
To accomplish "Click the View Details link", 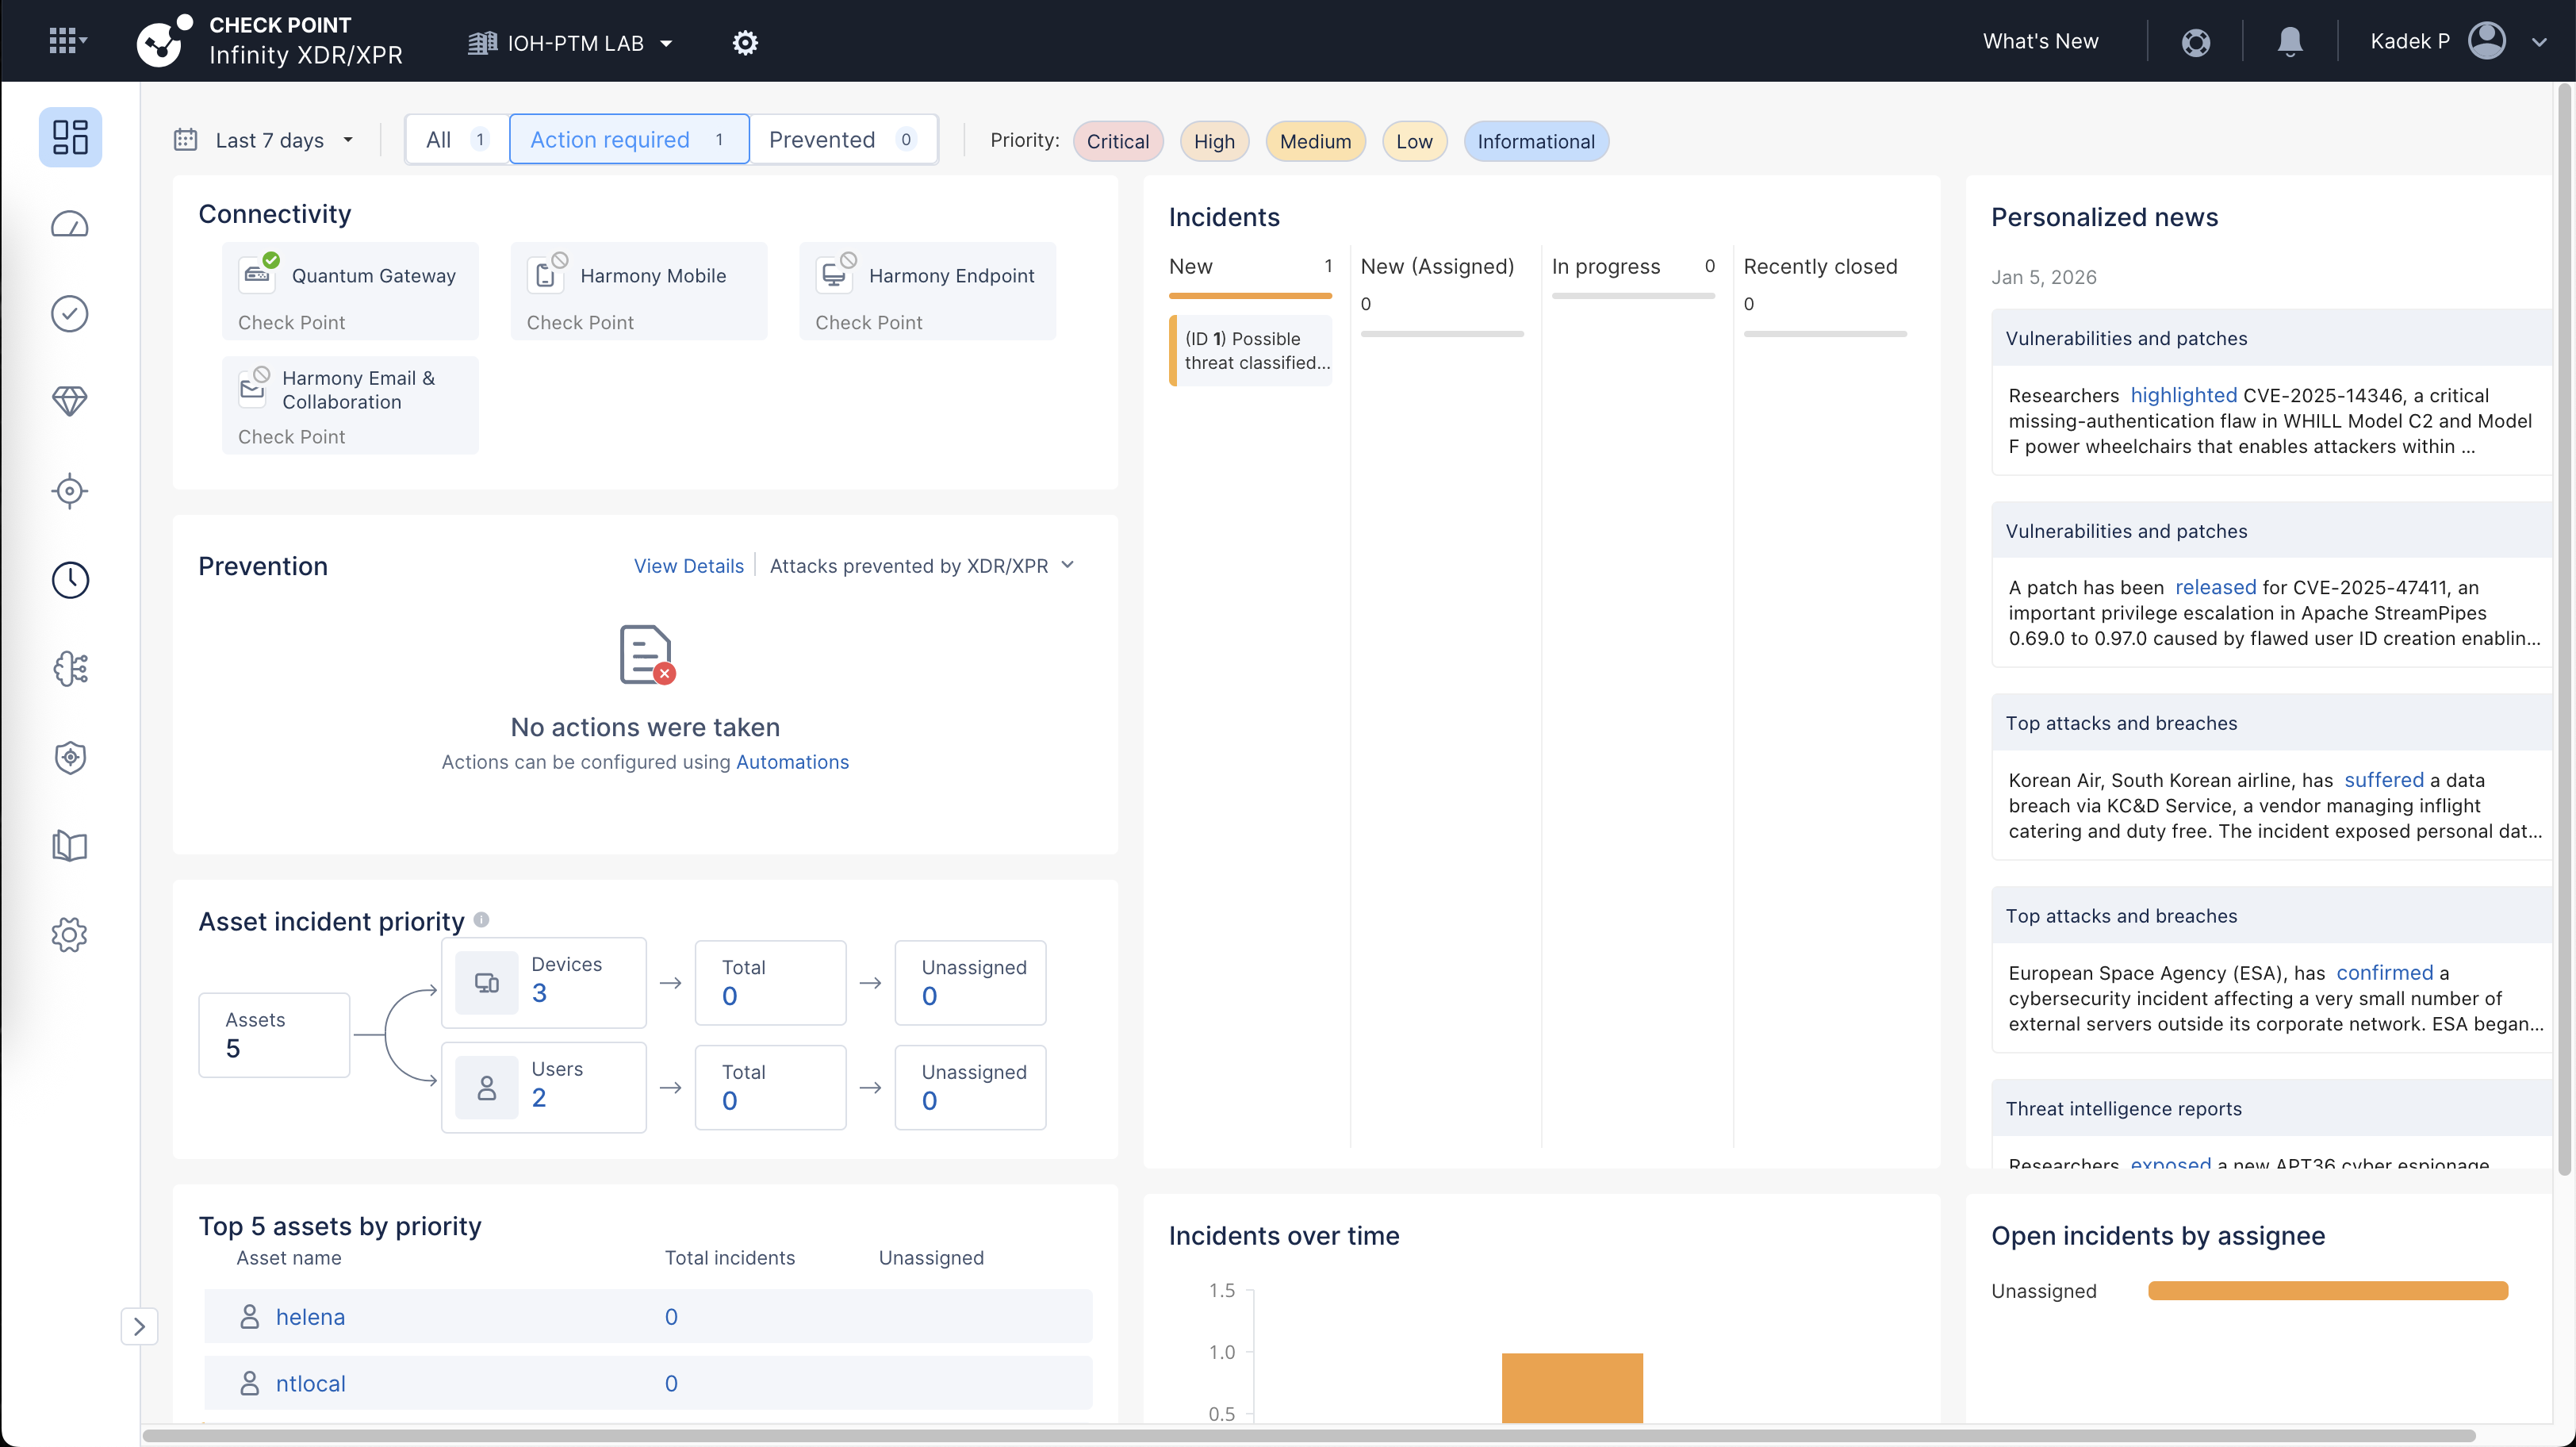I will pyautogui.click(x=688, y=566).
